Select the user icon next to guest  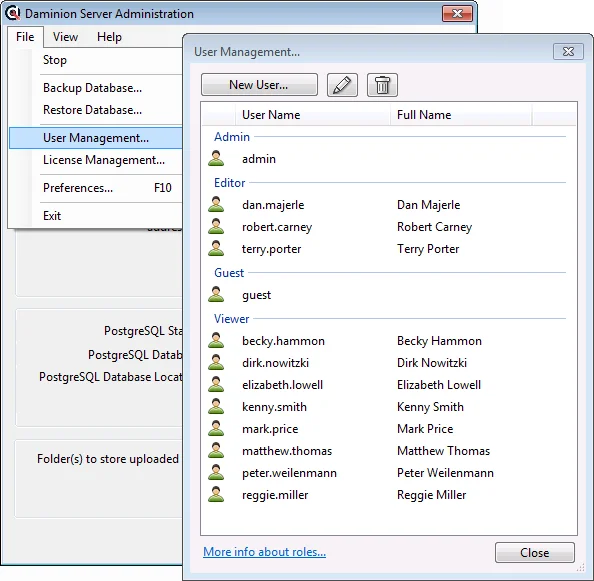click(216, 294)
